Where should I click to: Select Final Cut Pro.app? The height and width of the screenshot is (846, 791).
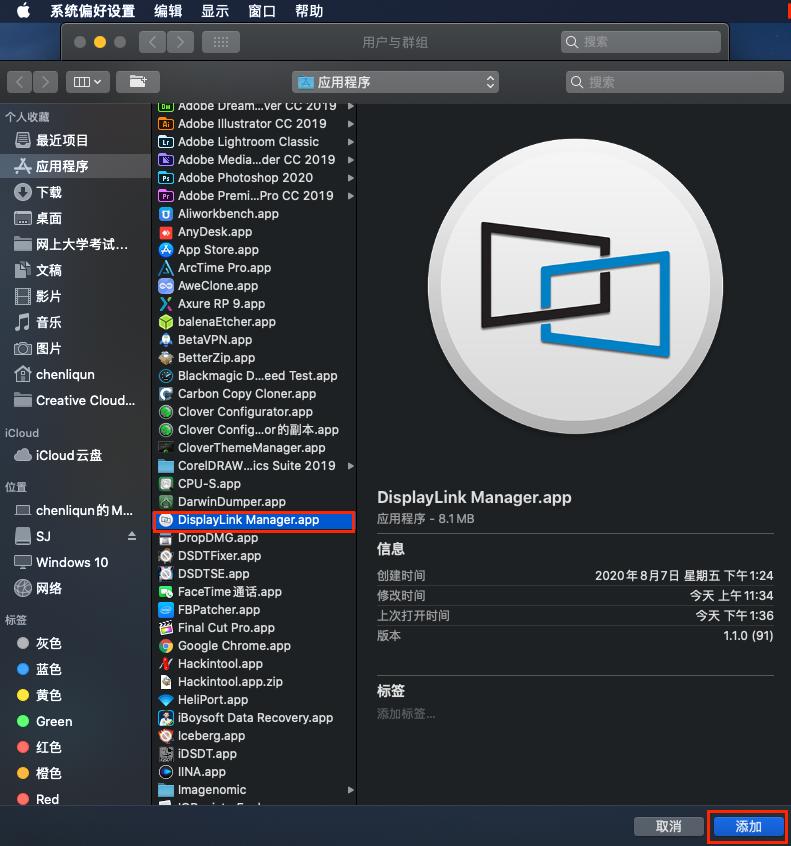255,627
